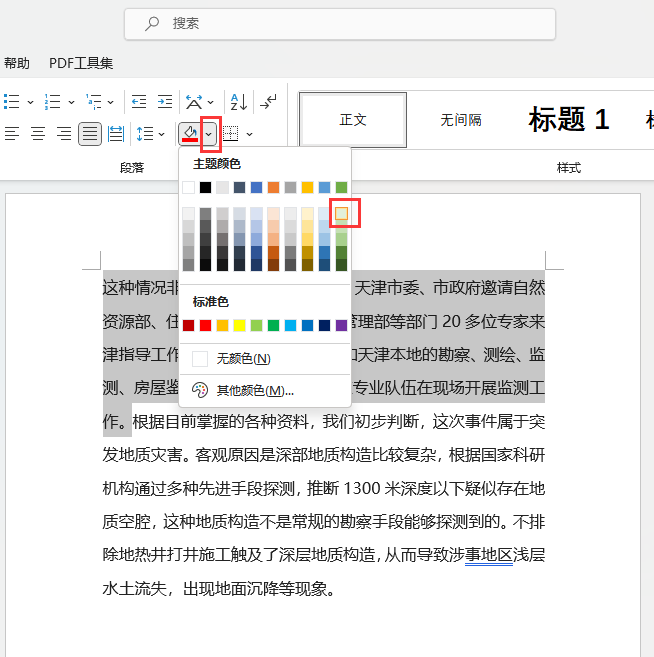Image resolution: width=654 pixels, height=657 pixels.
Task: Click the numbered list icon
Action: coord(53,102)
